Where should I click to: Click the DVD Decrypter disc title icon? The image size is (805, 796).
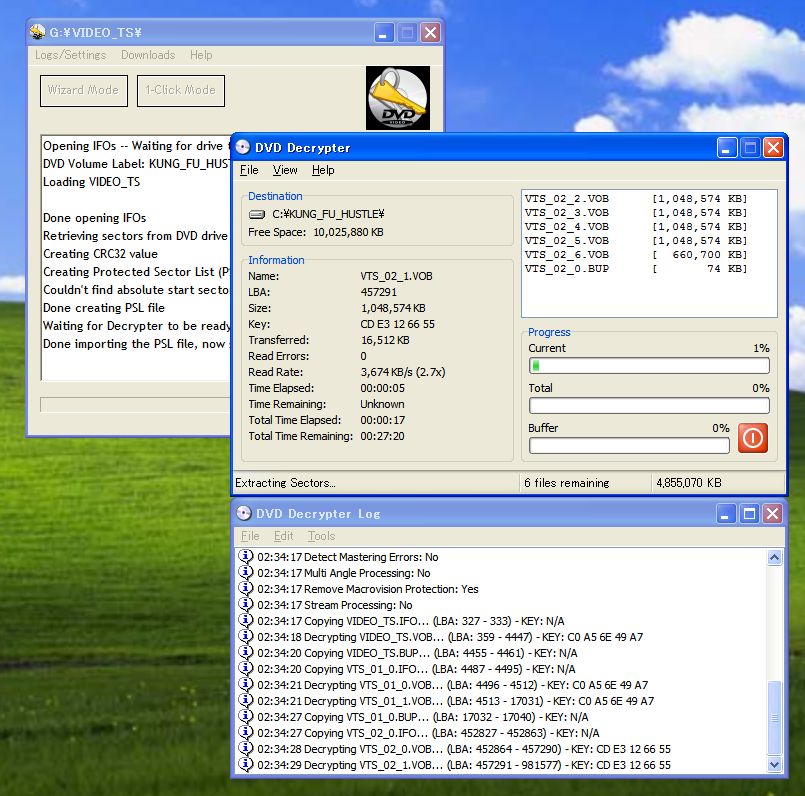point(243,147)
